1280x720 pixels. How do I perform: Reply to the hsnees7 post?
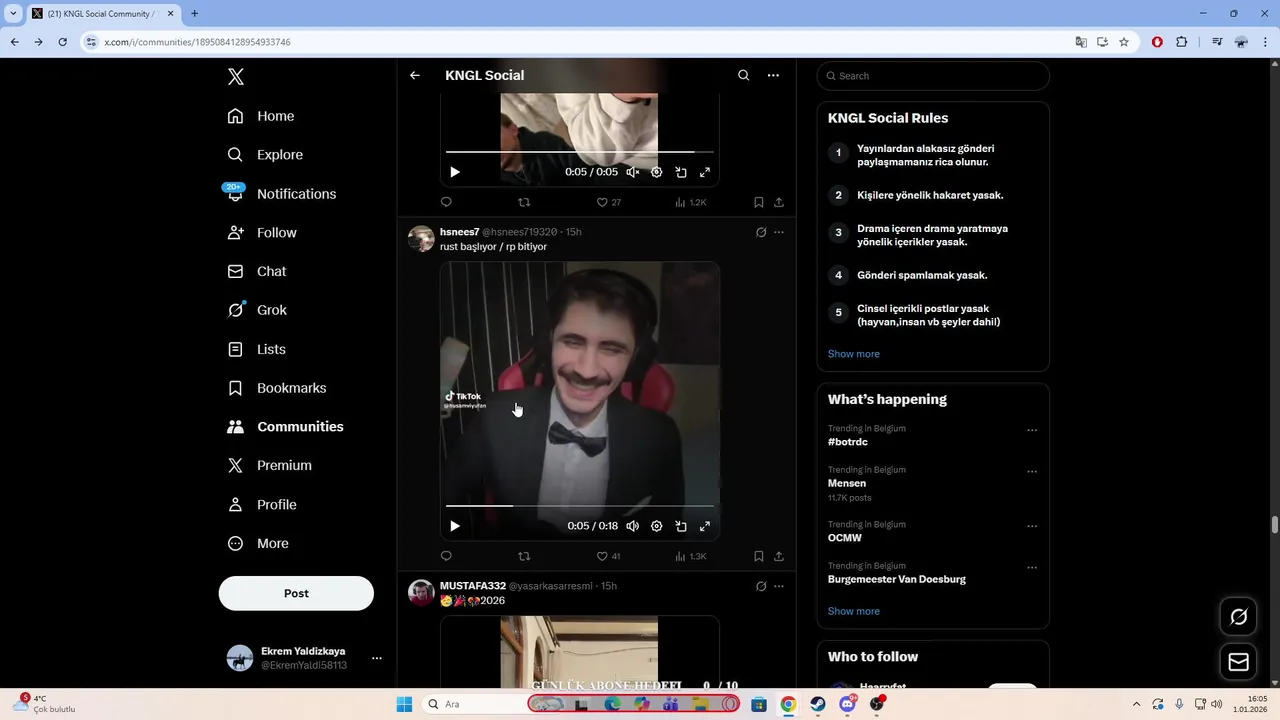point(446,556)
